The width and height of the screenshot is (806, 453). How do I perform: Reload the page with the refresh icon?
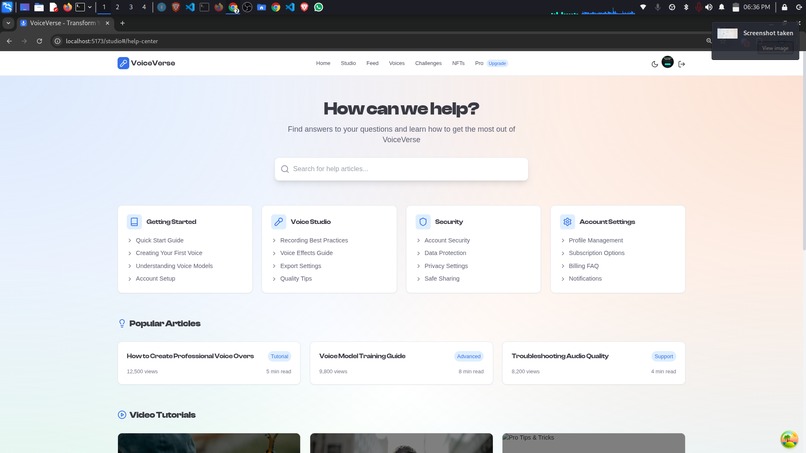coord(39,41)
